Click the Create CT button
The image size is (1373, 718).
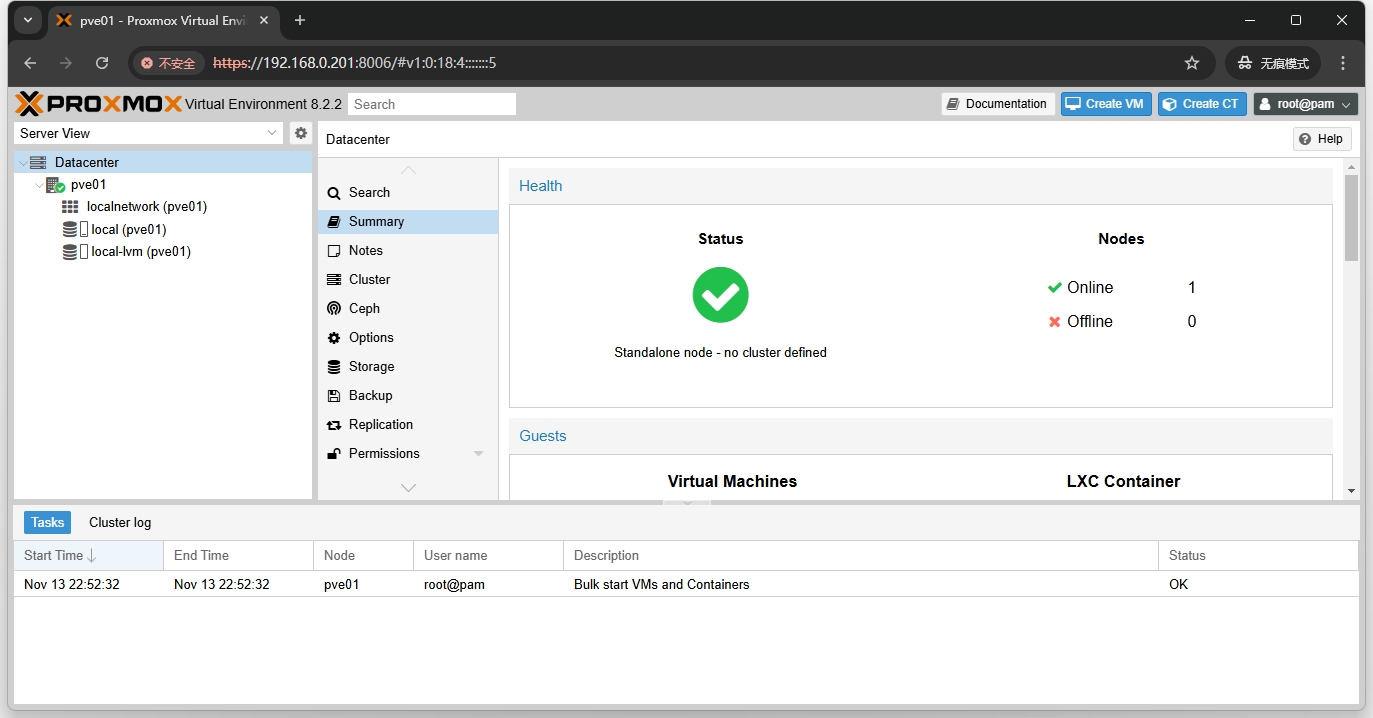1201,104
